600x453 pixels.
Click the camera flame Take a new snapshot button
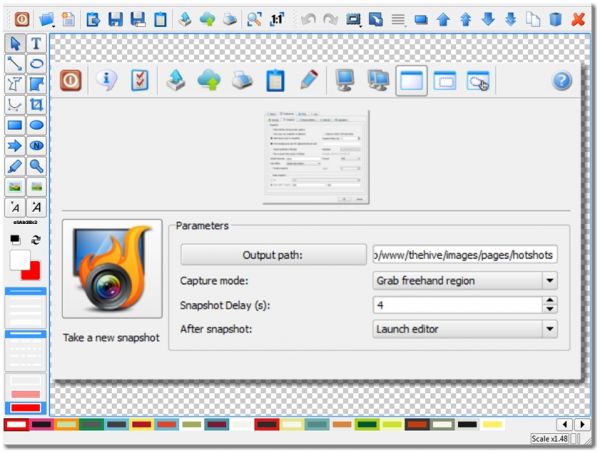coord(112,269)
